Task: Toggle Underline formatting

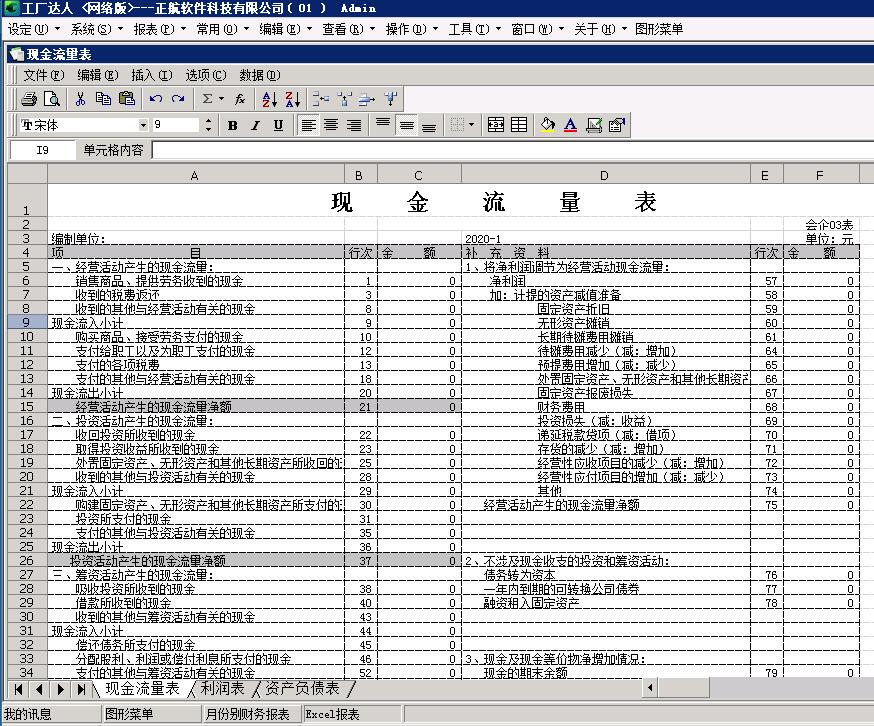Action: pos(278,125)
